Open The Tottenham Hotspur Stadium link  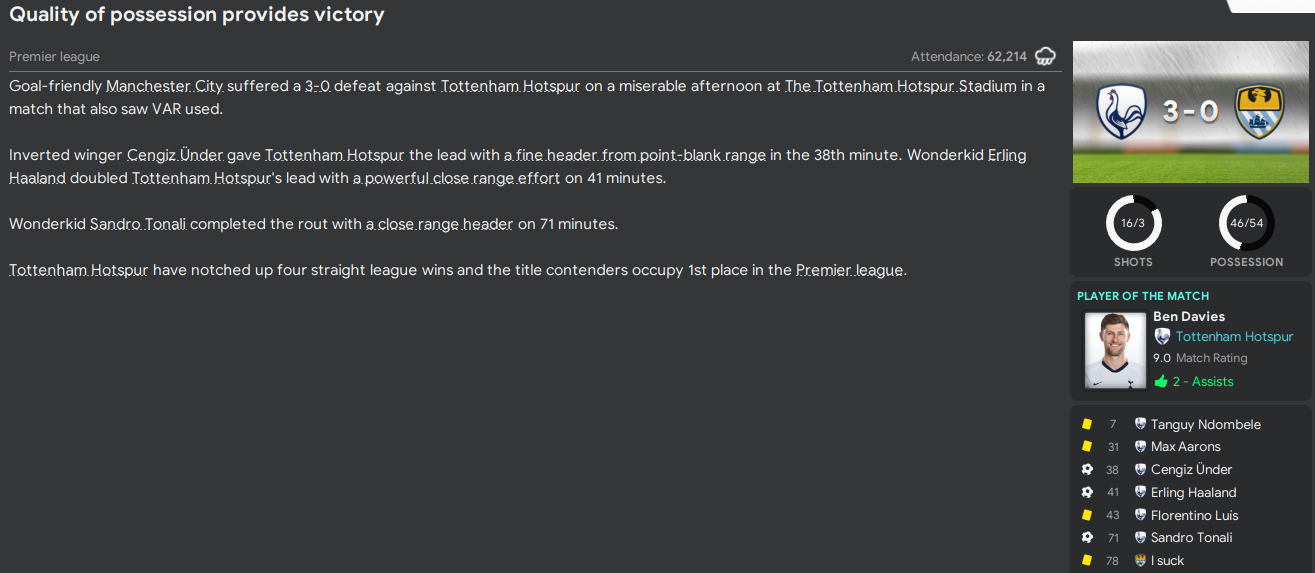(x=900, y=86)
